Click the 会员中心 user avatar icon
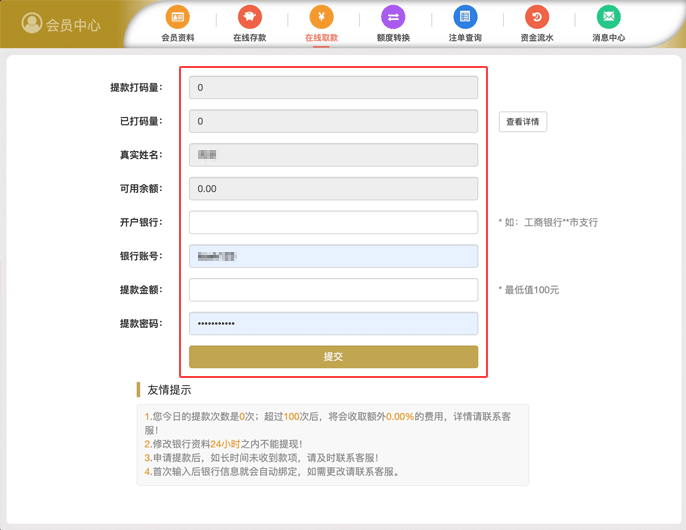Screen dimensions: 686x530 pyautogui.click(x=32, y=24)
